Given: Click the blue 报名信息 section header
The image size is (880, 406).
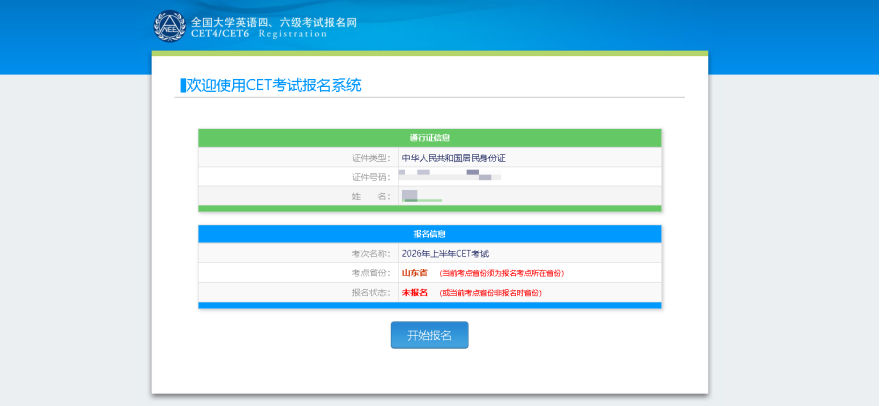Looking at the screenshot, I should pyautogui.click(x=430, y=234).
